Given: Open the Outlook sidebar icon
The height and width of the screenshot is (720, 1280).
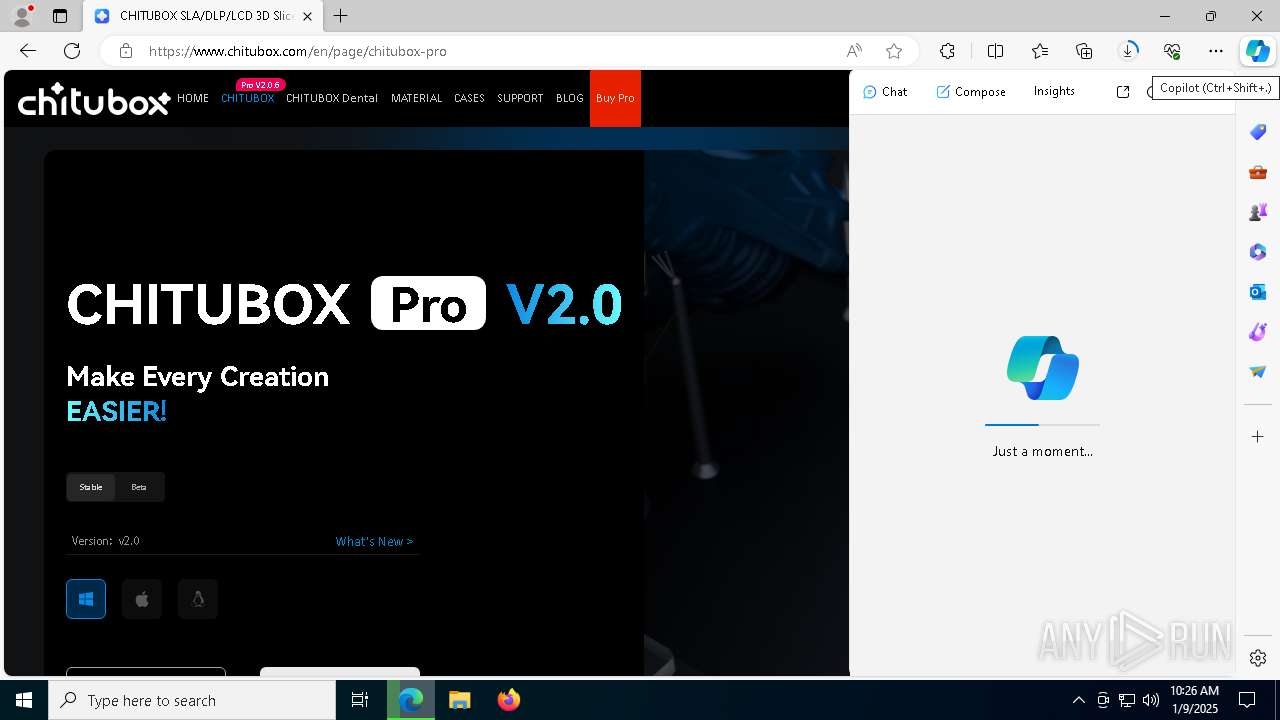Looking at the screenshot, I should (1258, 292).
